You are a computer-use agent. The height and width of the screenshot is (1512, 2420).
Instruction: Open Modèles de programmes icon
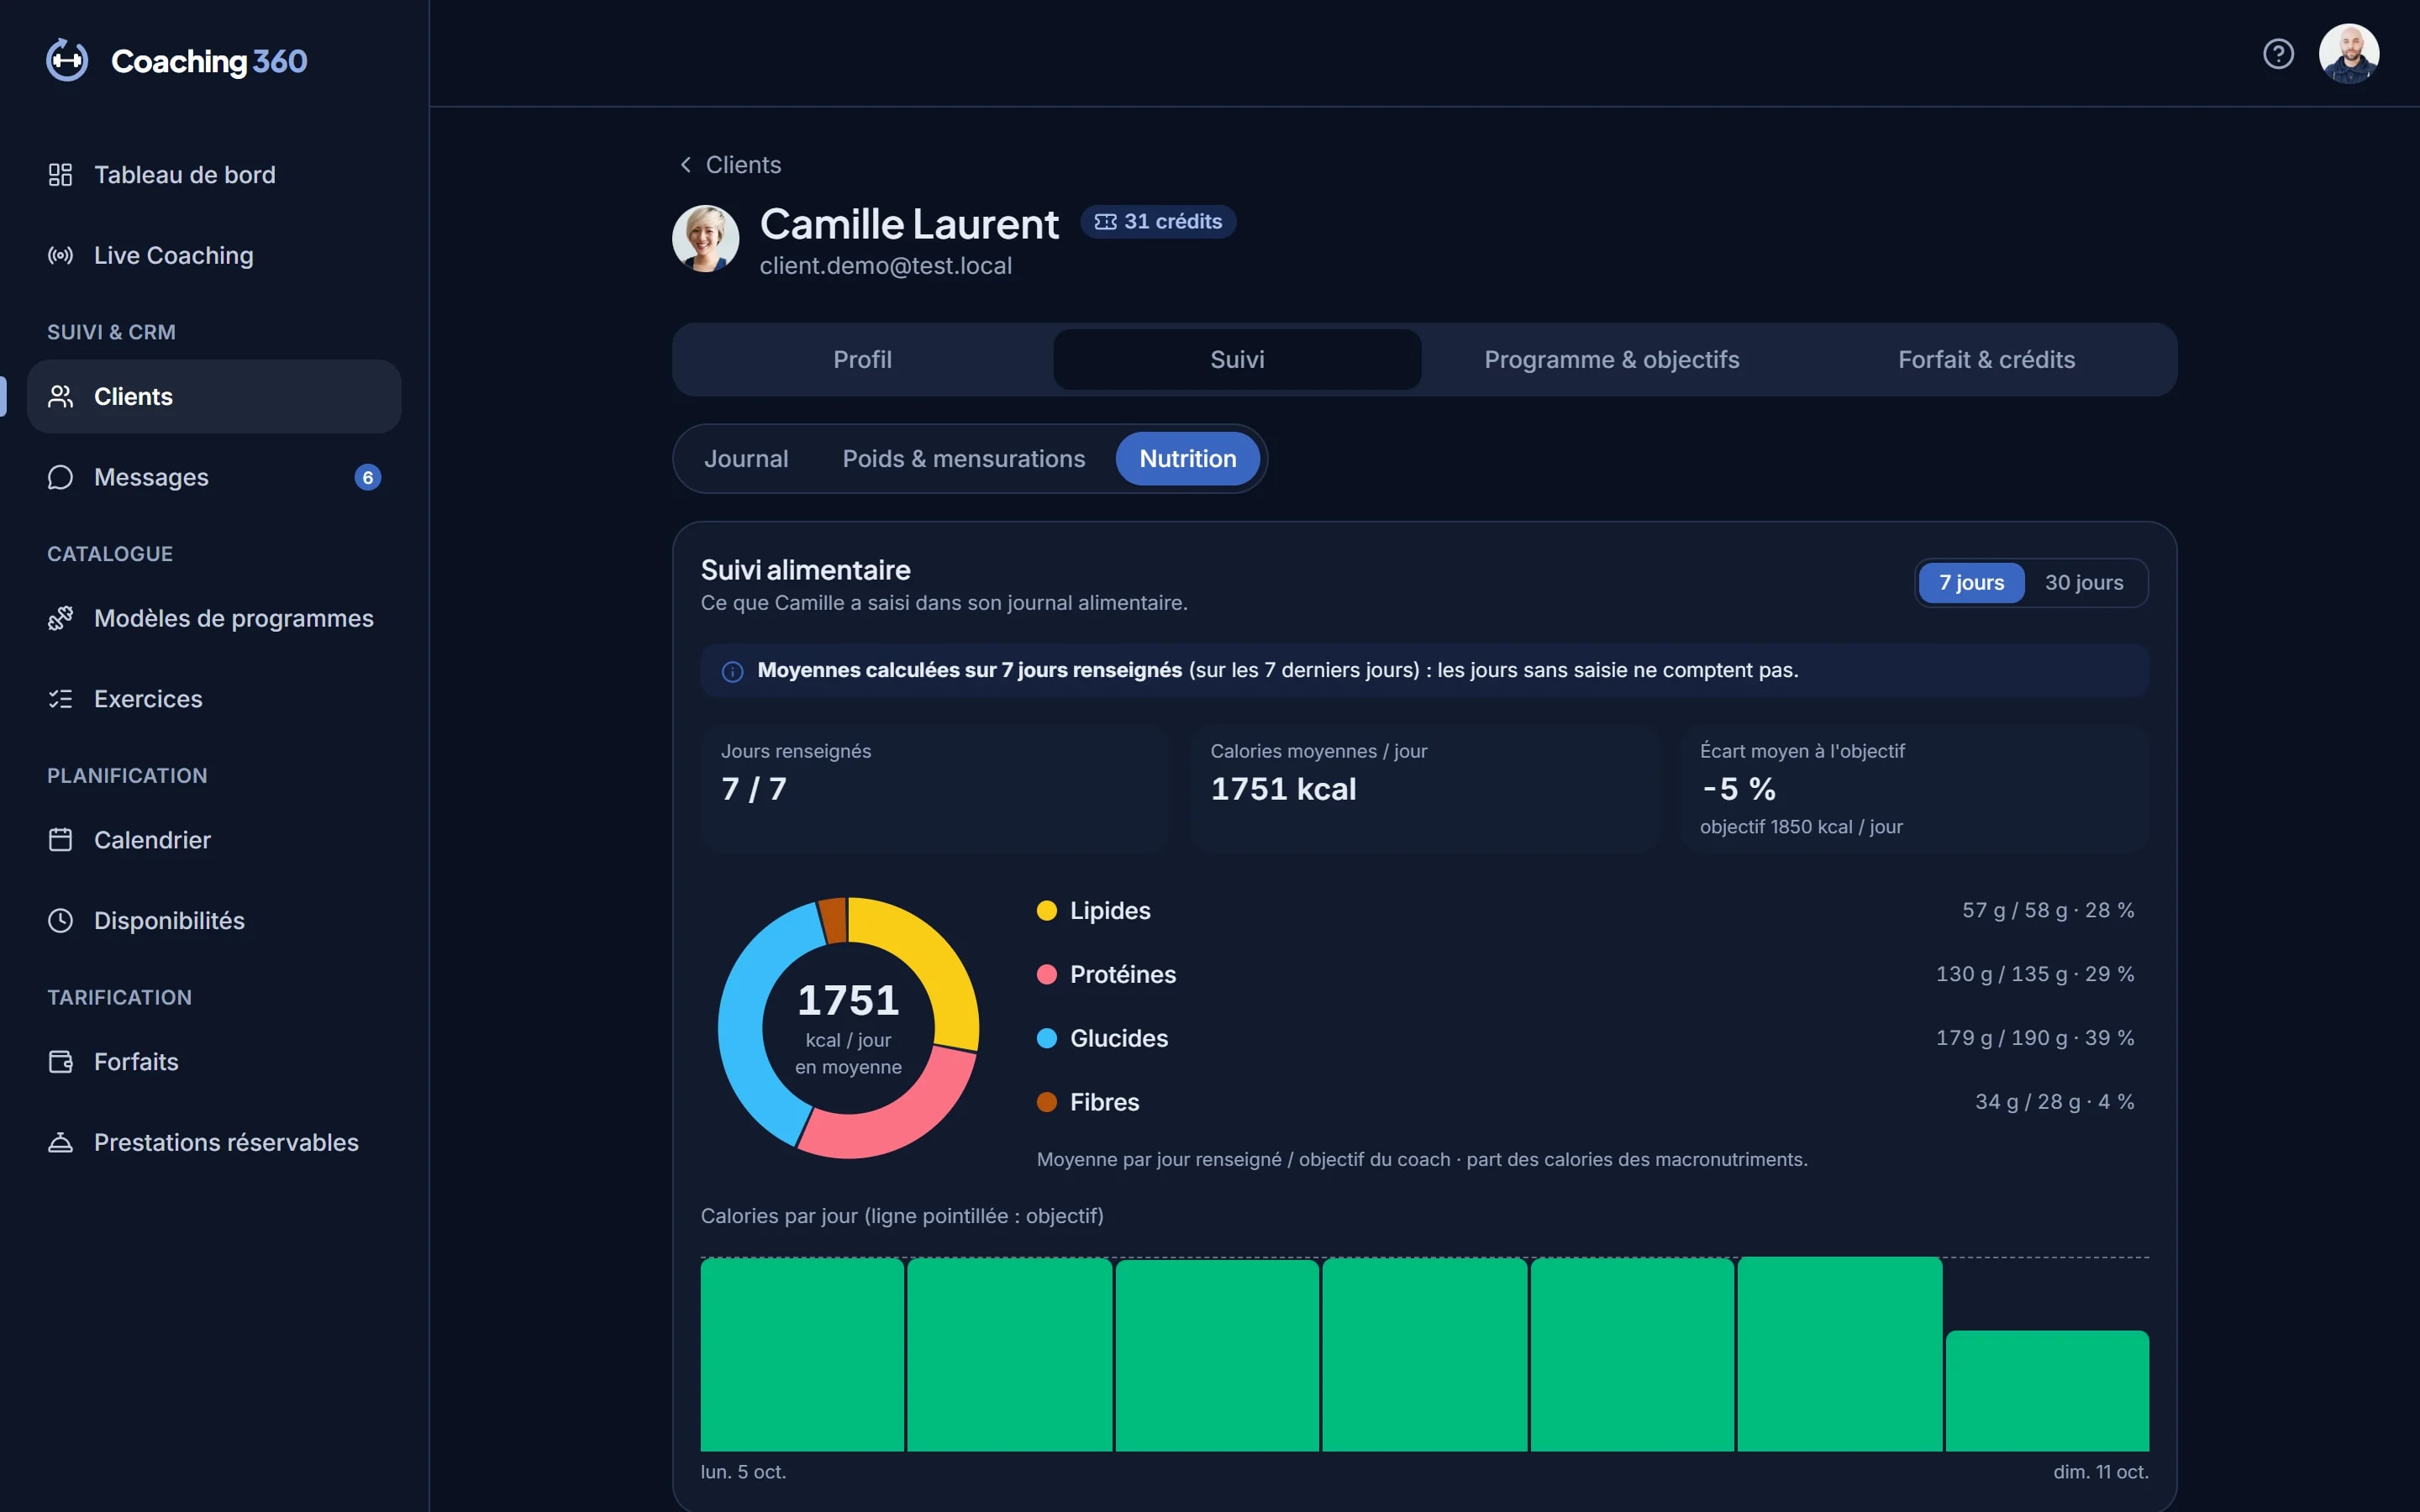[60, 619]
